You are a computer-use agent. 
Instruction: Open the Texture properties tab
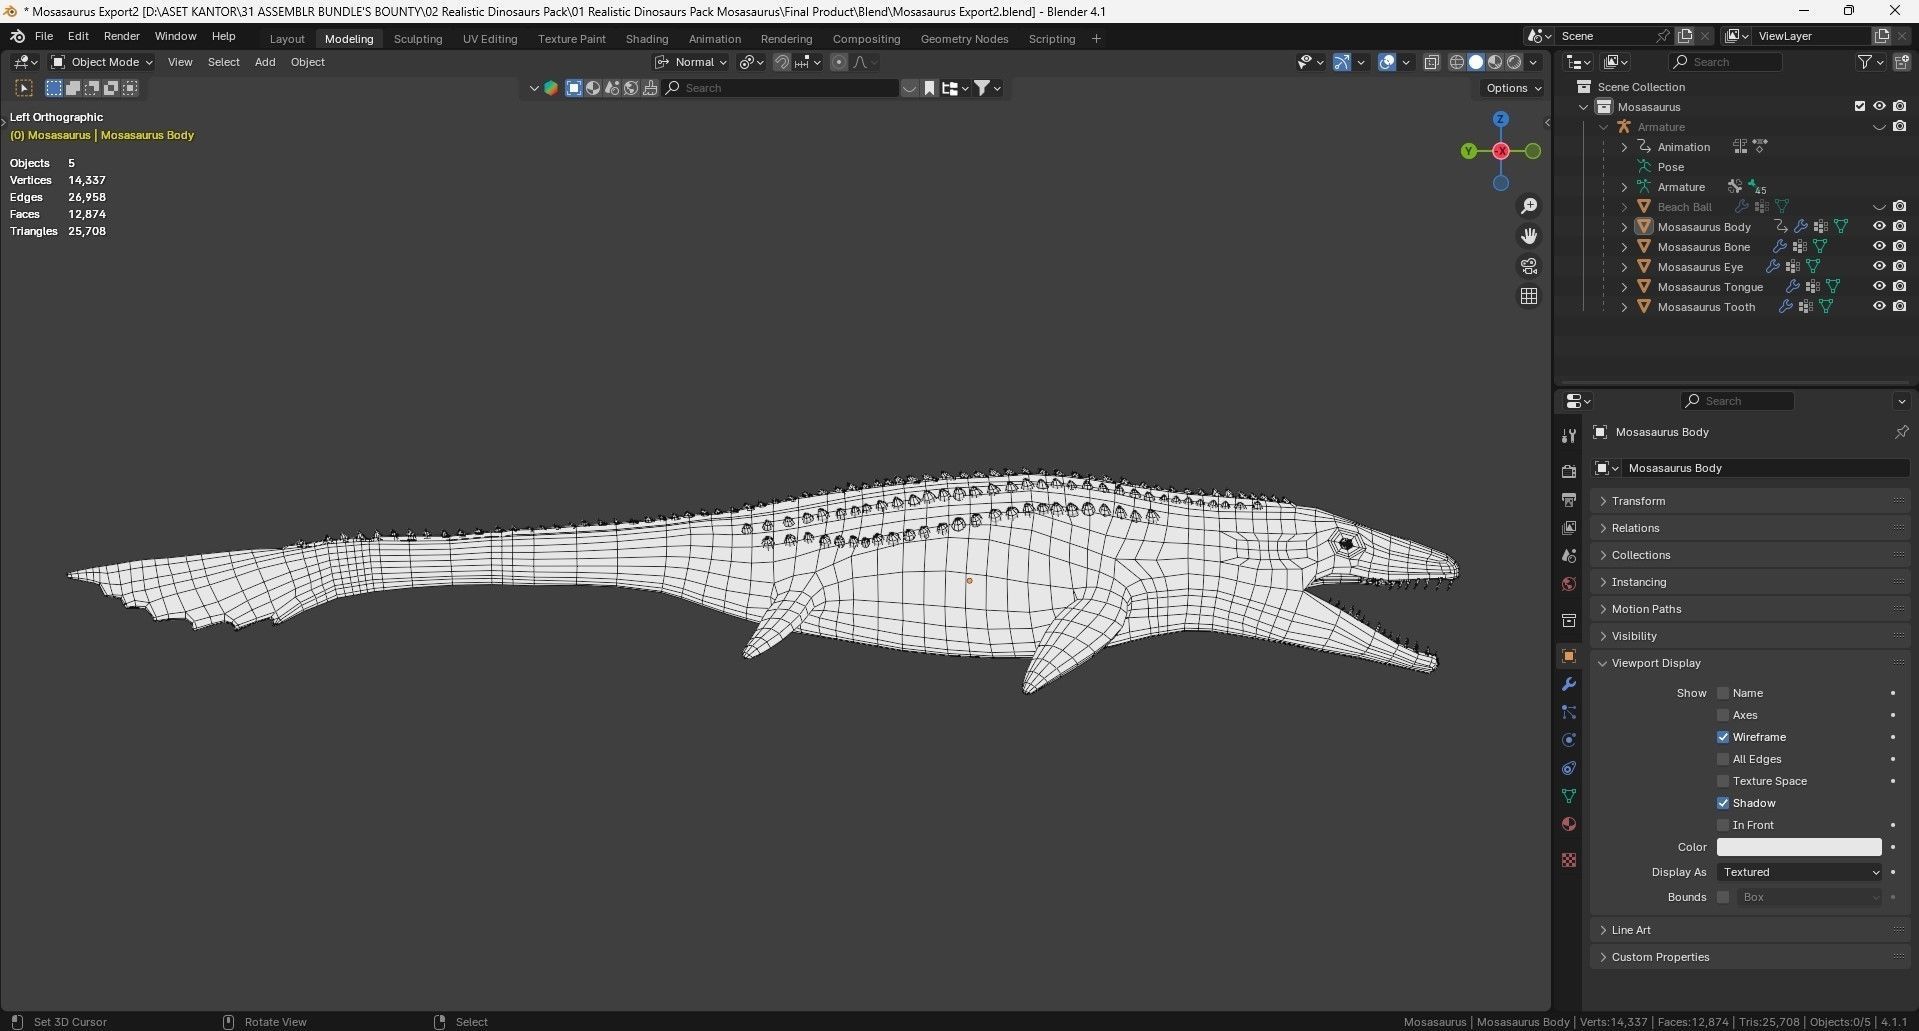(x=1568, y=860)
